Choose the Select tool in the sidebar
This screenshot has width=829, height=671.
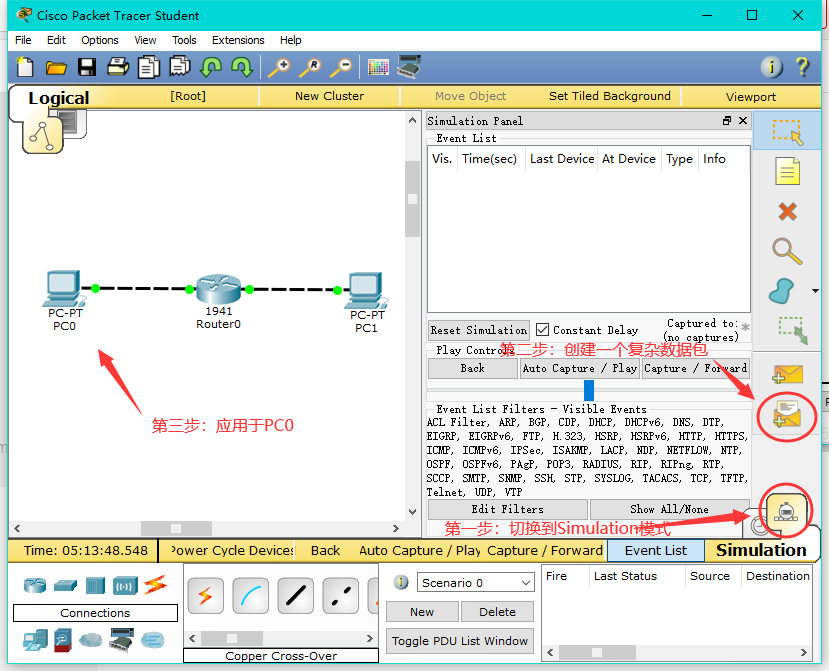787,132
